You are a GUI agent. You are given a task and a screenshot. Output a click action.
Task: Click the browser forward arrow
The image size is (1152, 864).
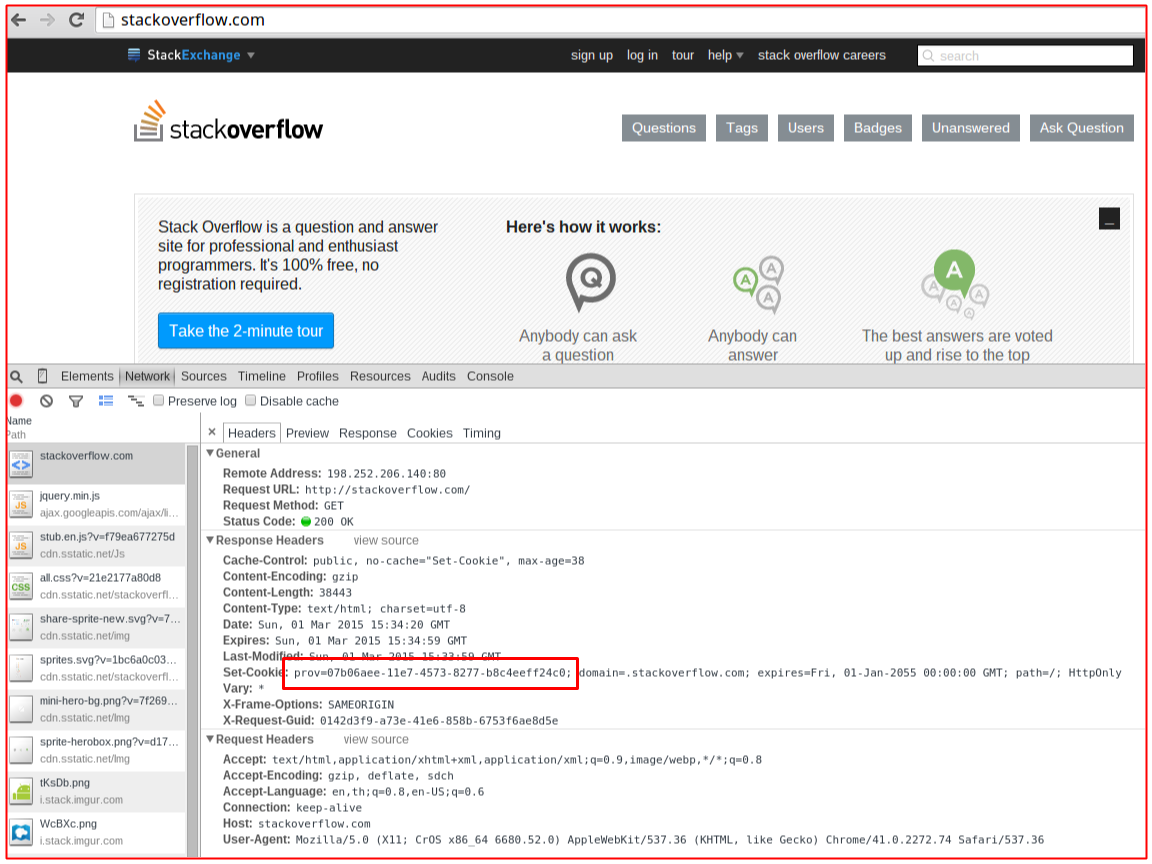(48, 20)
